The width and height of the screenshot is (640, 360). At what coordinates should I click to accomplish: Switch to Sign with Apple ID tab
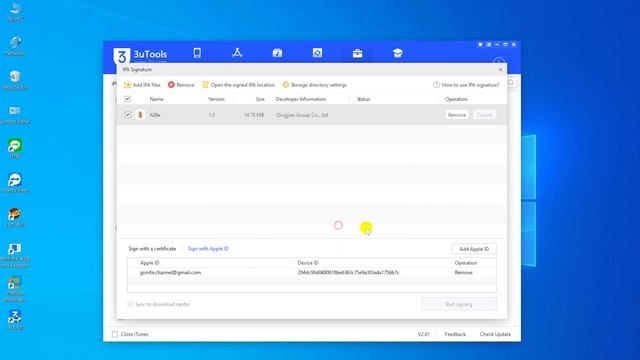point(208,249)
